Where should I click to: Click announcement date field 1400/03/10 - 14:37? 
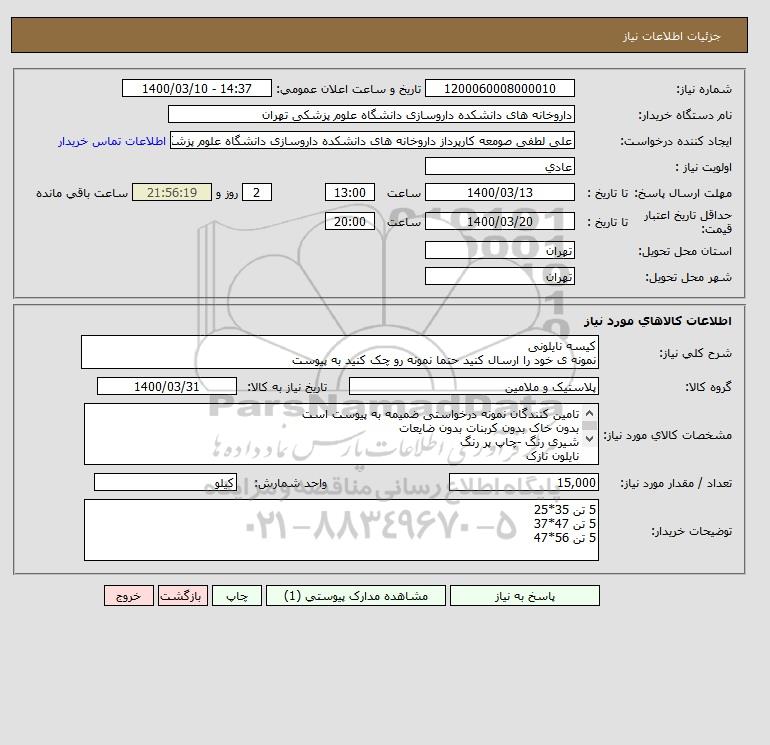point(196,88)
